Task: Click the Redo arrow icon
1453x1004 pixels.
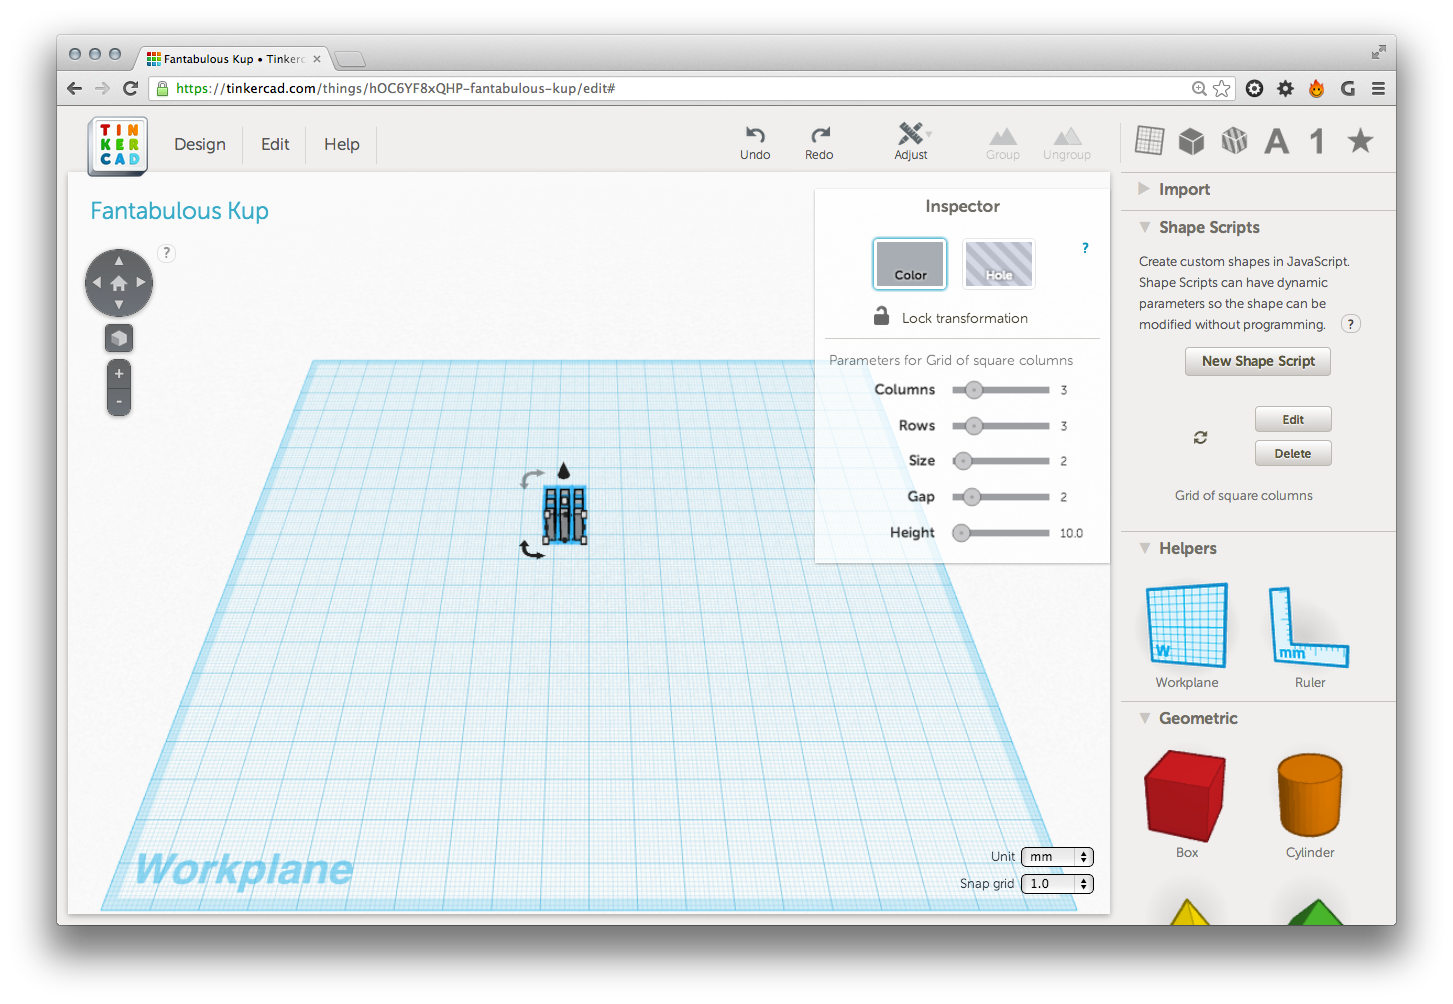Action: pyautogui.click(x=819, y=135)
